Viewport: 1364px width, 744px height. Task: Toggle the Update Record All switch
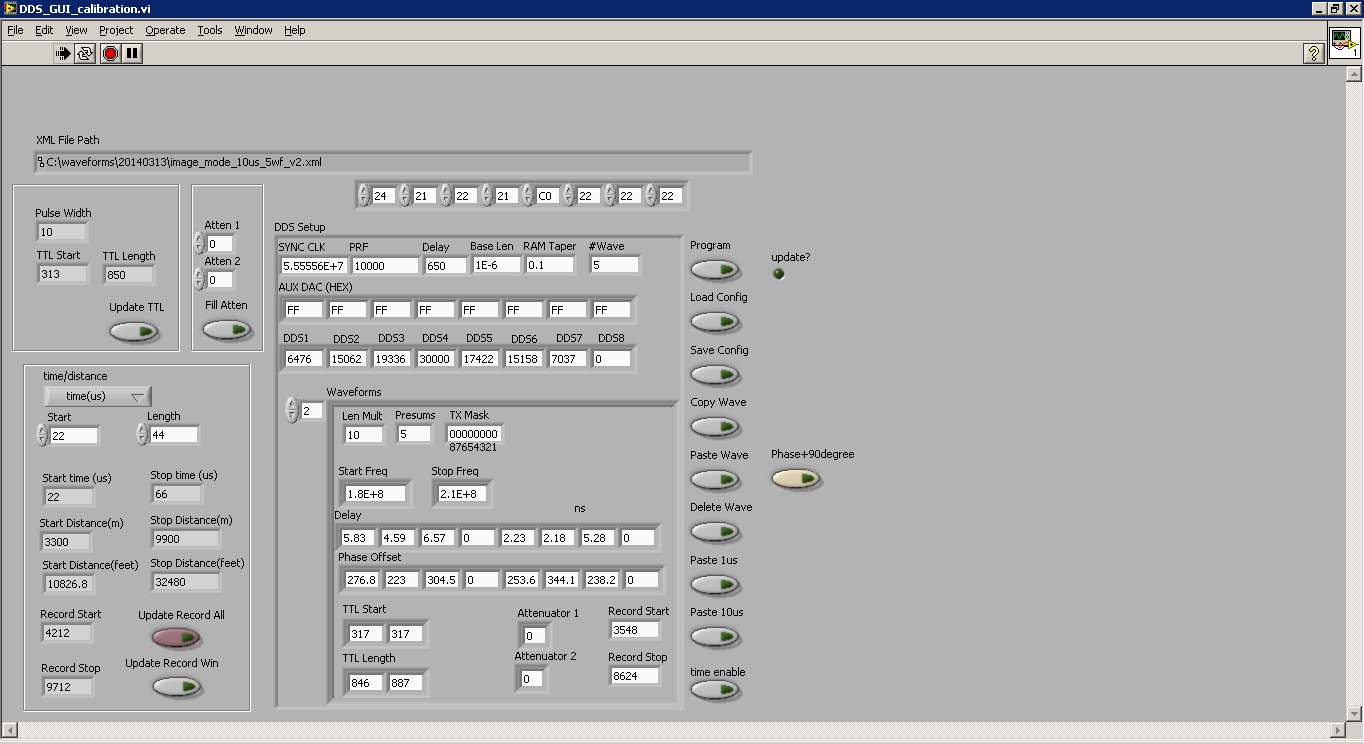[x=176, y=637]
